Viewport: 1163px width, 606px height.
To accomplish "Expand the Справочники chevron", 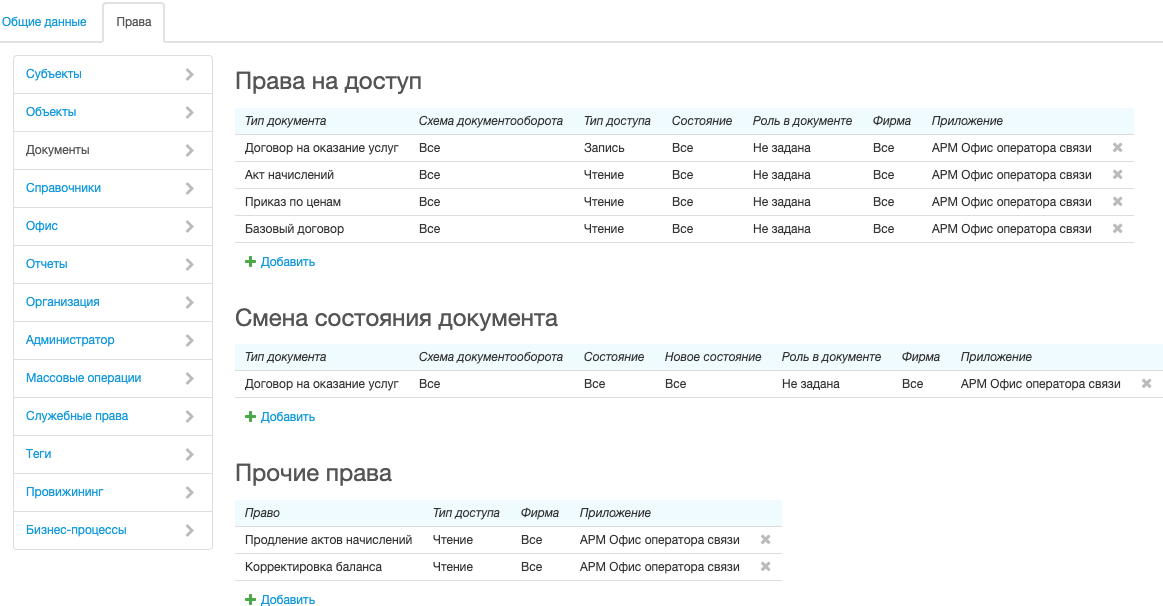I will coord(189,188).
